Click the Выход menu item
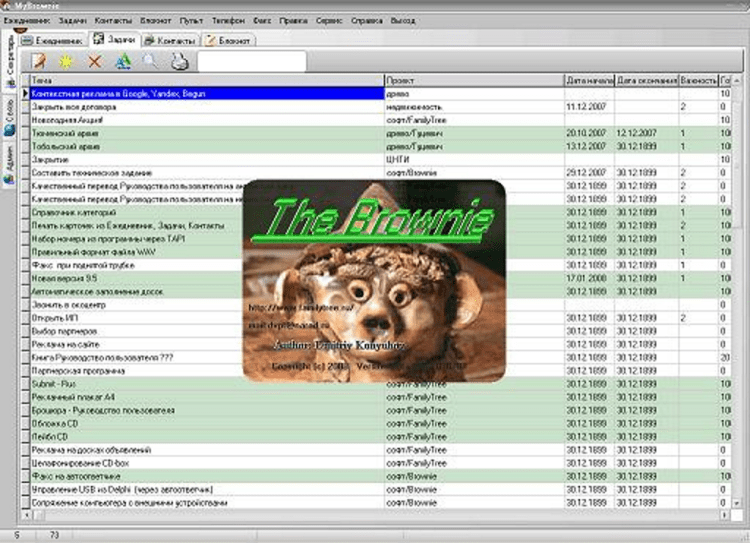This screenshot has height=543, width=750. coord(403,21)
